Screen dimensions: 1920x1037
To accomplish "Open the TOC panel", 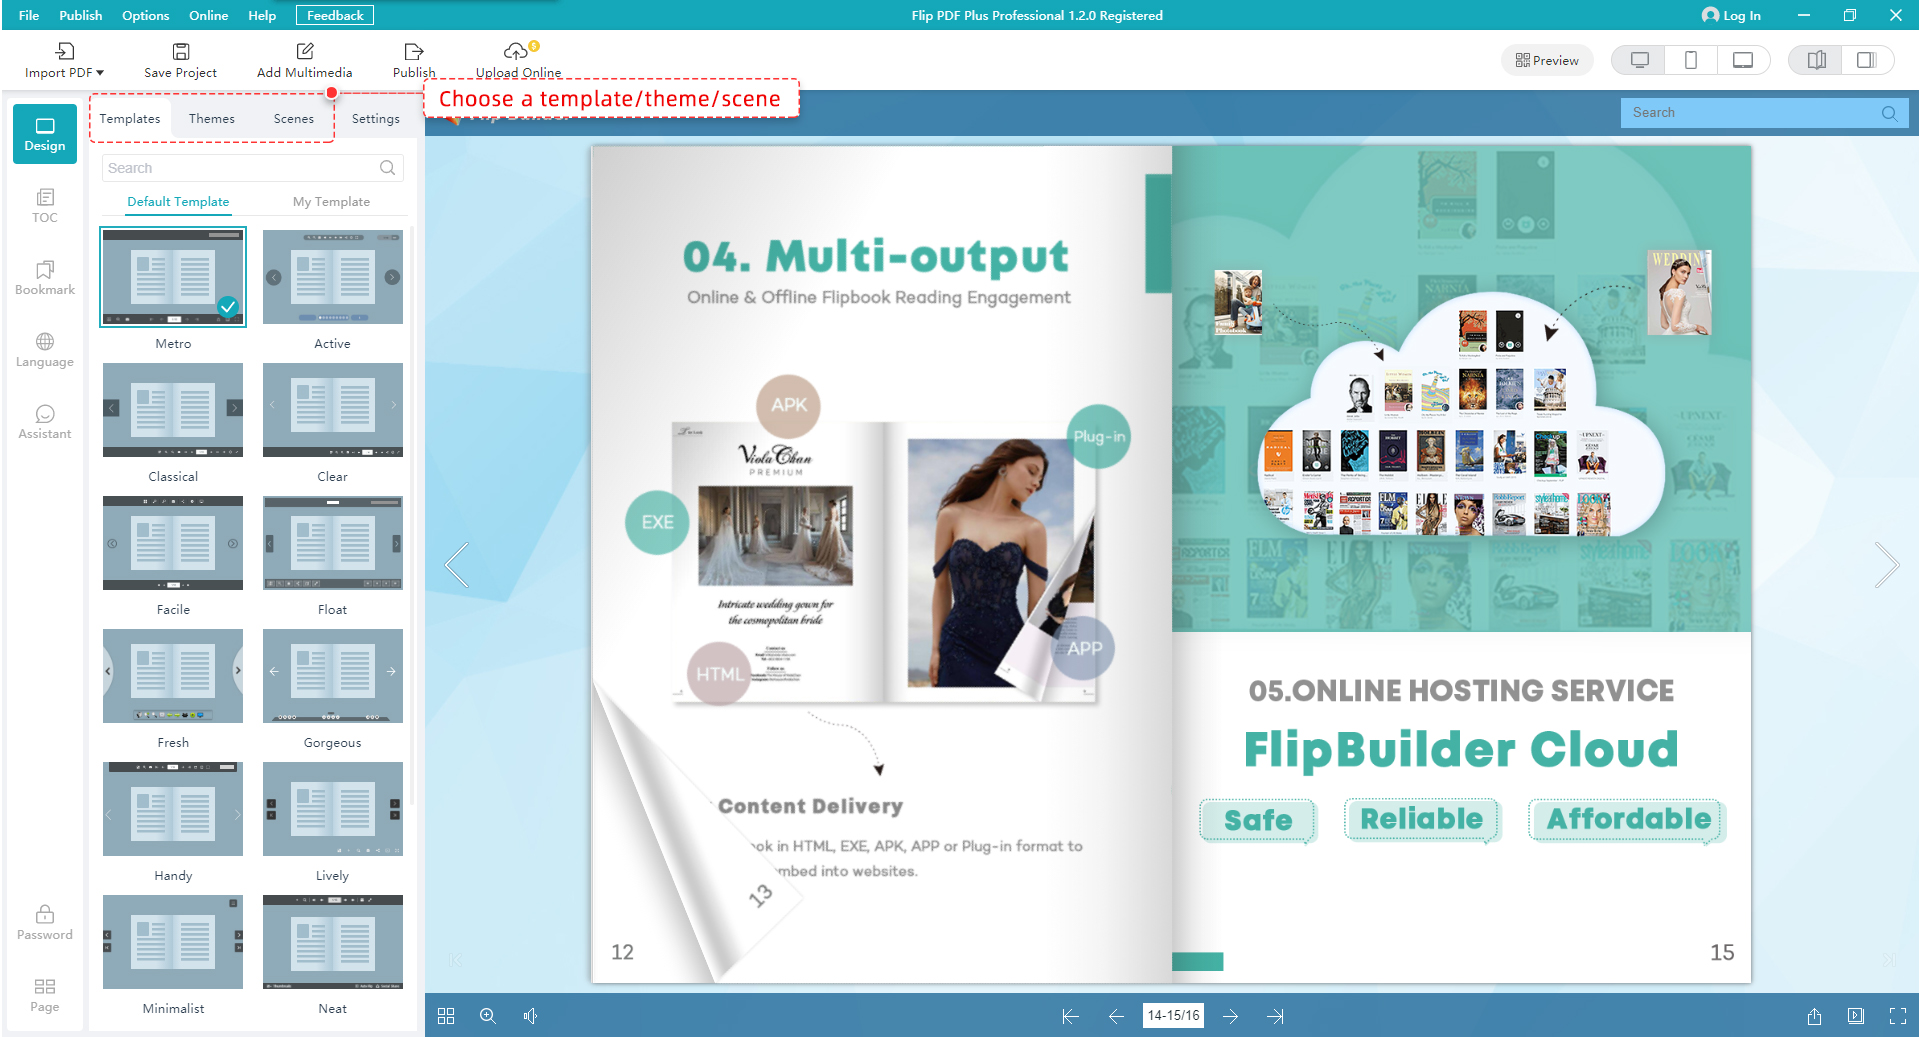I will point(44,205).
